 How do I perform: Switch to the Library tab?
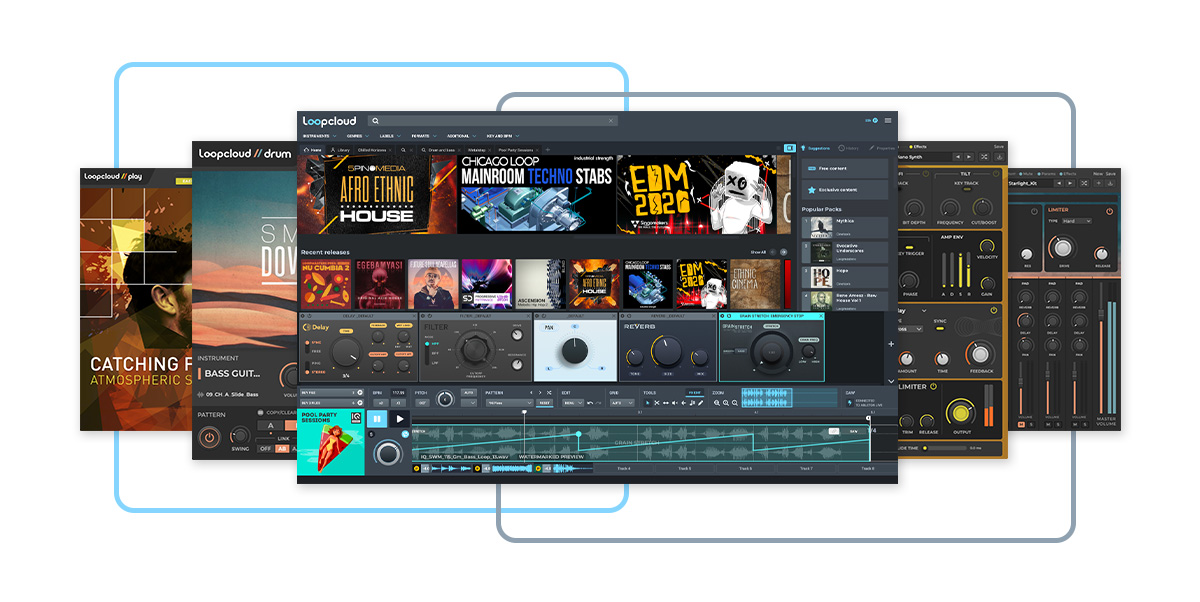coord(341,149)
